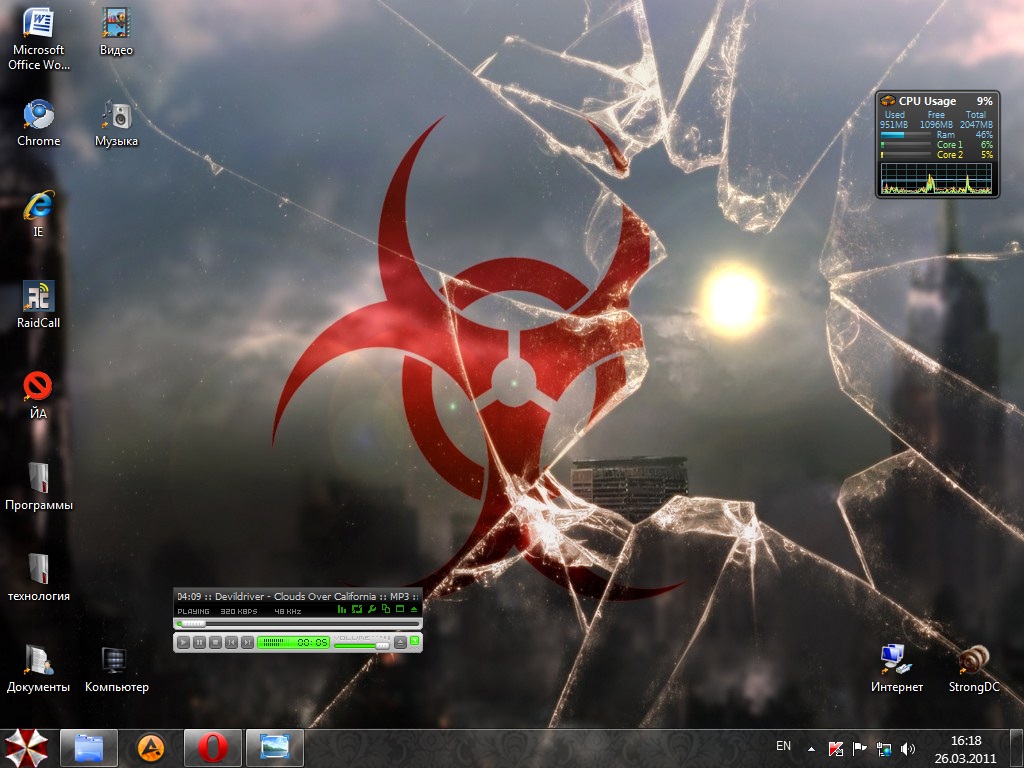
Task: Click the player's equalizer bars icon
Action: (x=342, y=609)
